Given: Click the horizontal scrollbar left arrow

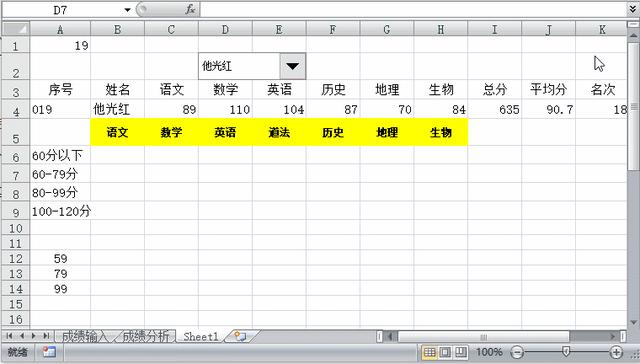Looking at the screenshot, I should coord(390,337).
